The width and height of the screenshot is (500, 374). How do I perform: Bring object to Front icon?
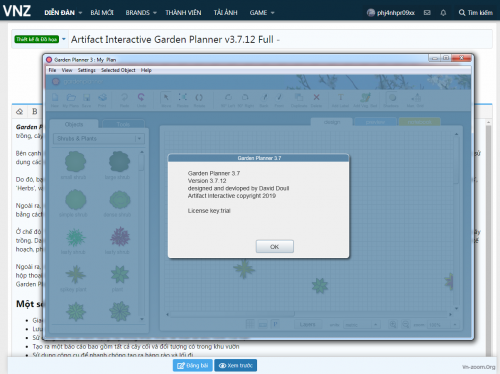[x=279, y=97]
